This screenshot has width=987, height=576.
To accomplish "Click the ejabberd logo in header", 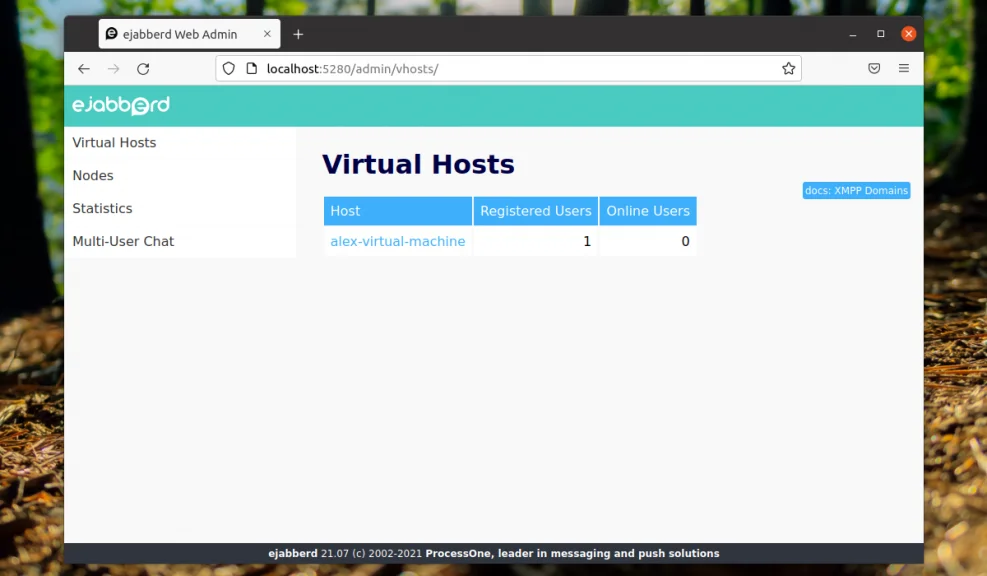I will click(121, 105).
